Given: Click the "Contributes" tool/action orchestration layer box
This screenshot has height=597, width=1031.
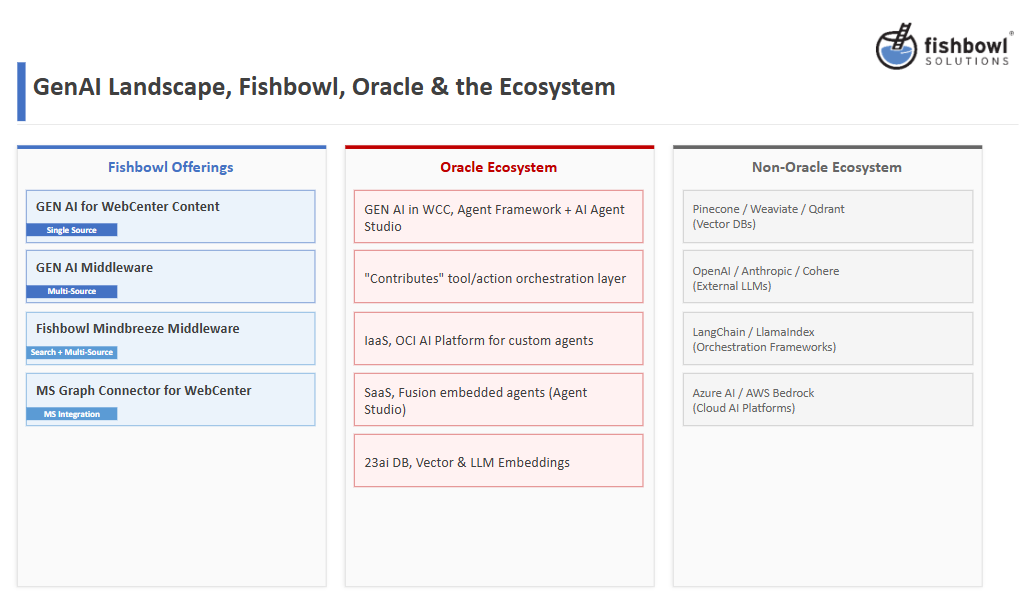Looking at the screenshot, I should point(498,278).
